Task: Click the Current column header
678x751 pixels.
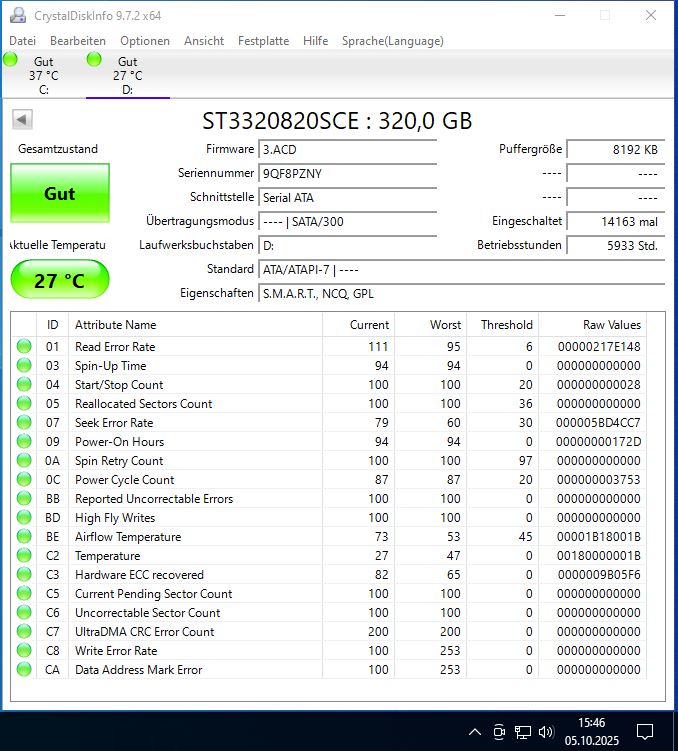Action: point(358,325)
